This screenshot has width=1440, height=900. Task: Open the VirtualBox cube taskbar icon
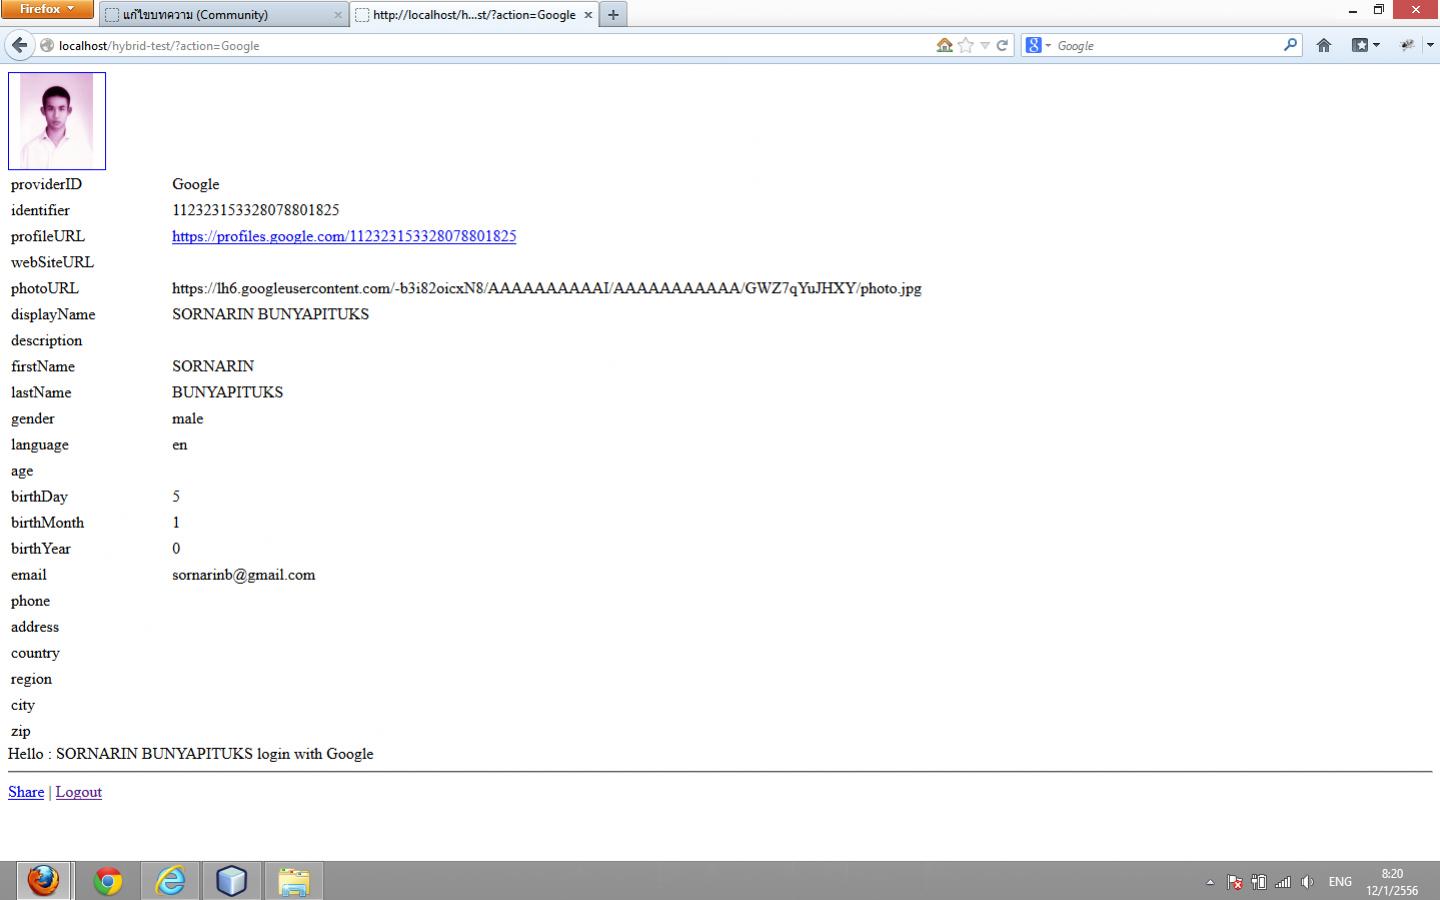232,881
